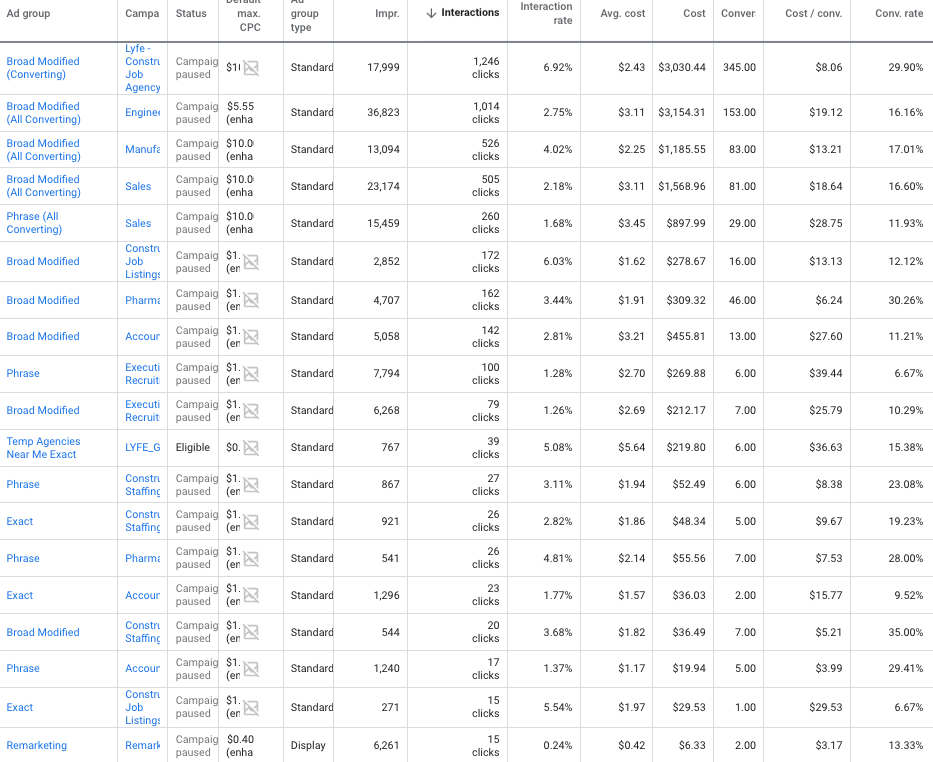Click the 30.26% conversion rate cell
Image resolution: width=933 pixels, height=762 pixels.
coord(906,300)
